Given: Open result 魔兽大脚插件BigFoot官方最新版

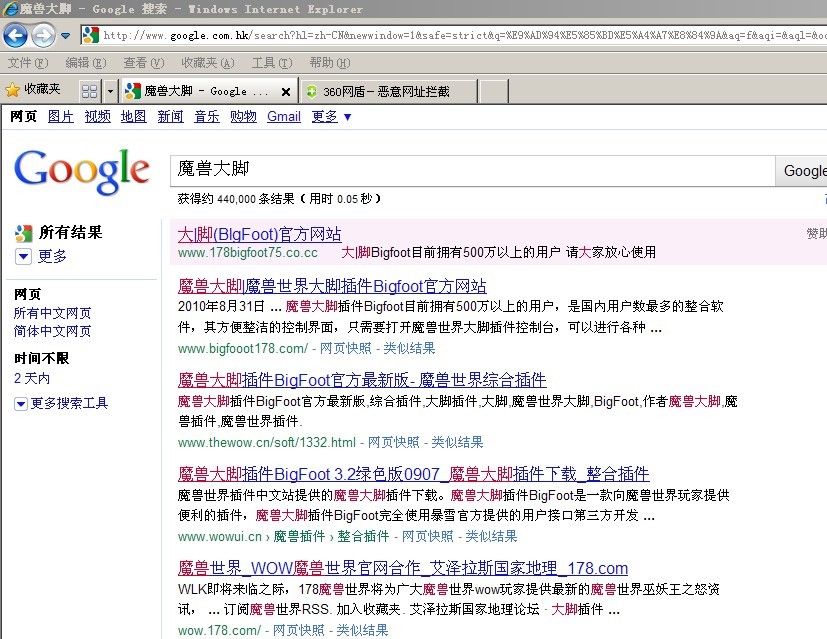Looking at the screenshot, I should 362,380.
